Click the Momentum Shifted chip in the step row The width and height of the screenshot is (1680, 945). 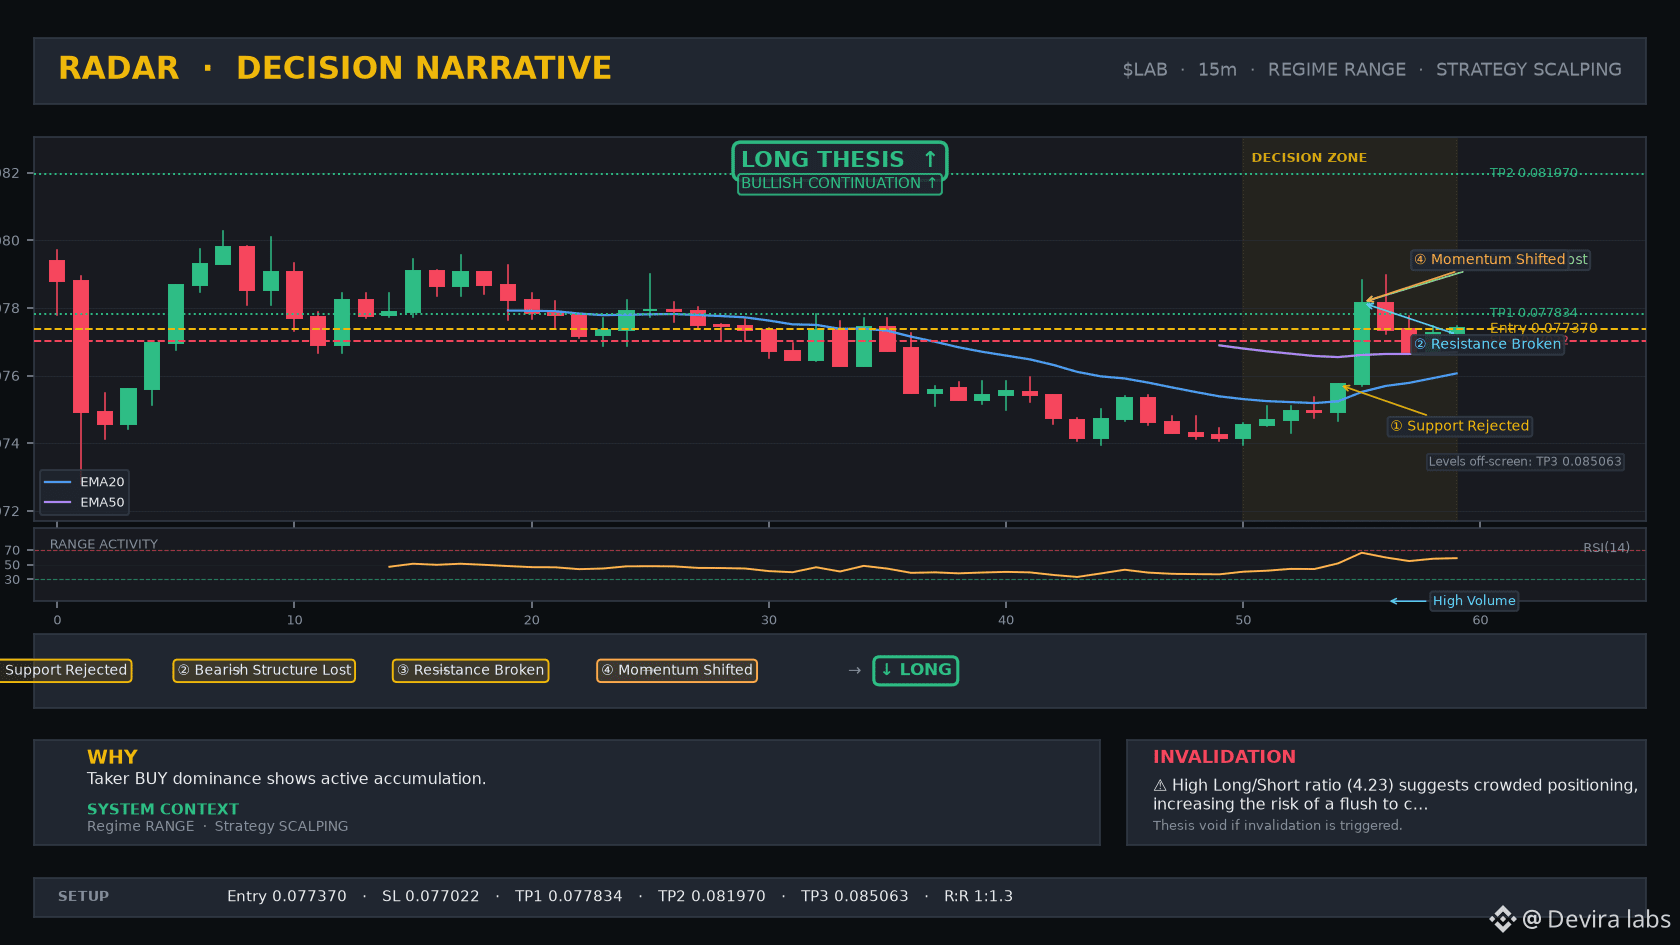[677, 670]
